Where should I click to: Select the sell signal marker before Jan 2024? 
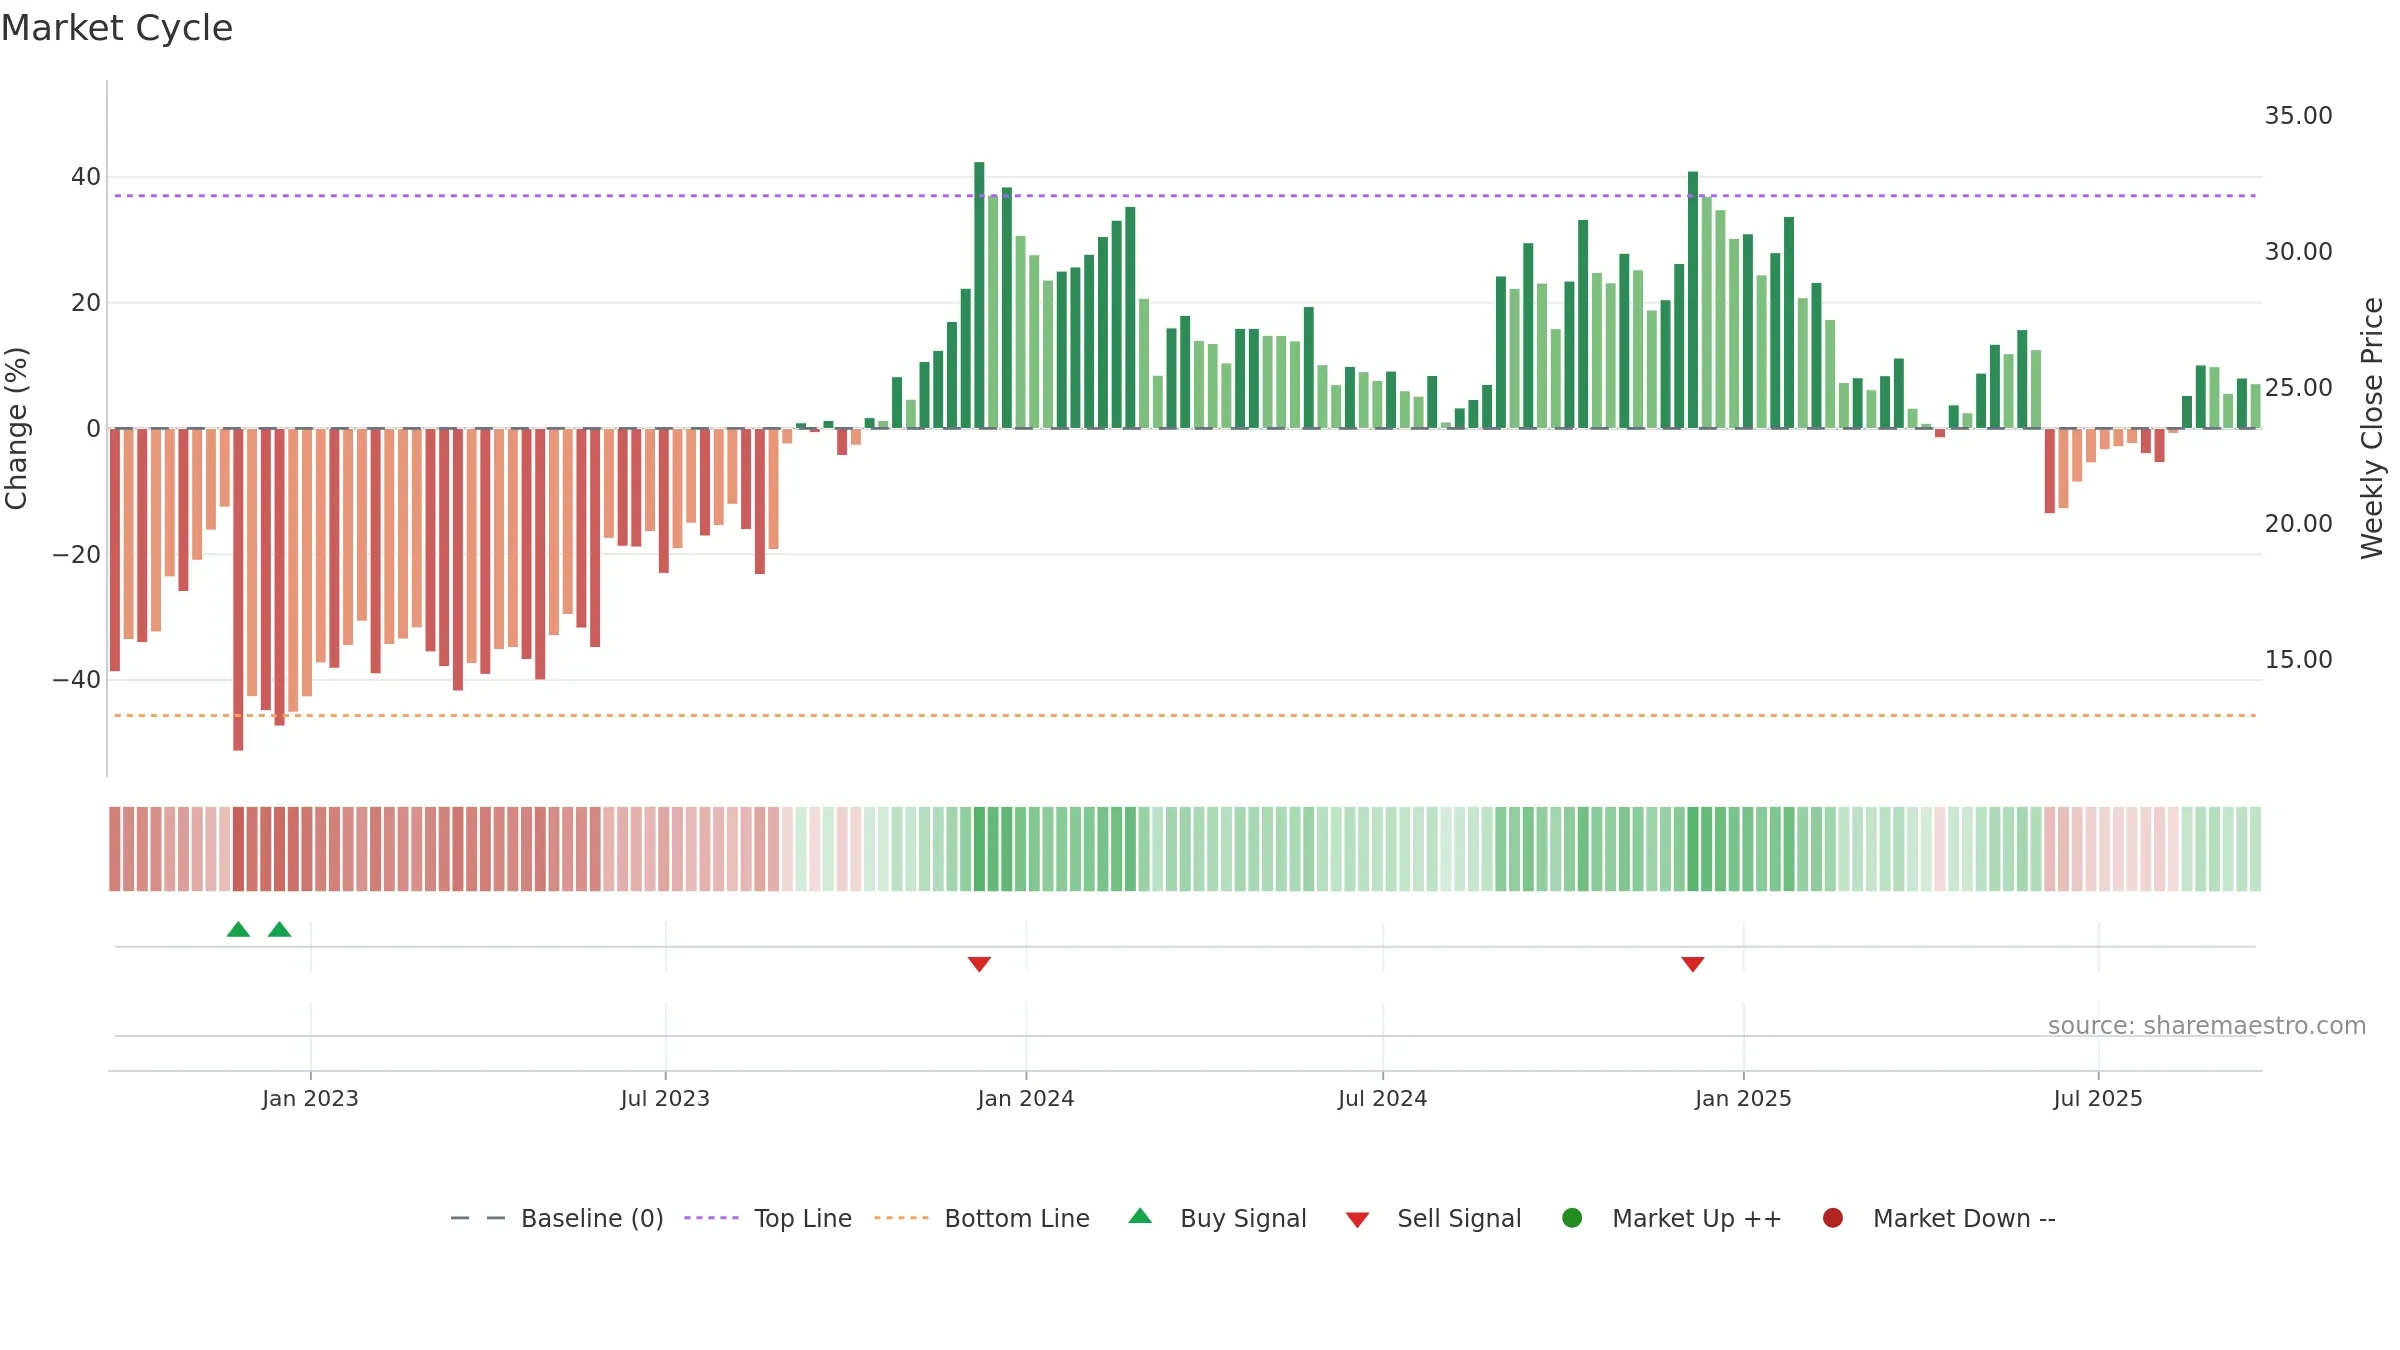click(x=979, y=964)
